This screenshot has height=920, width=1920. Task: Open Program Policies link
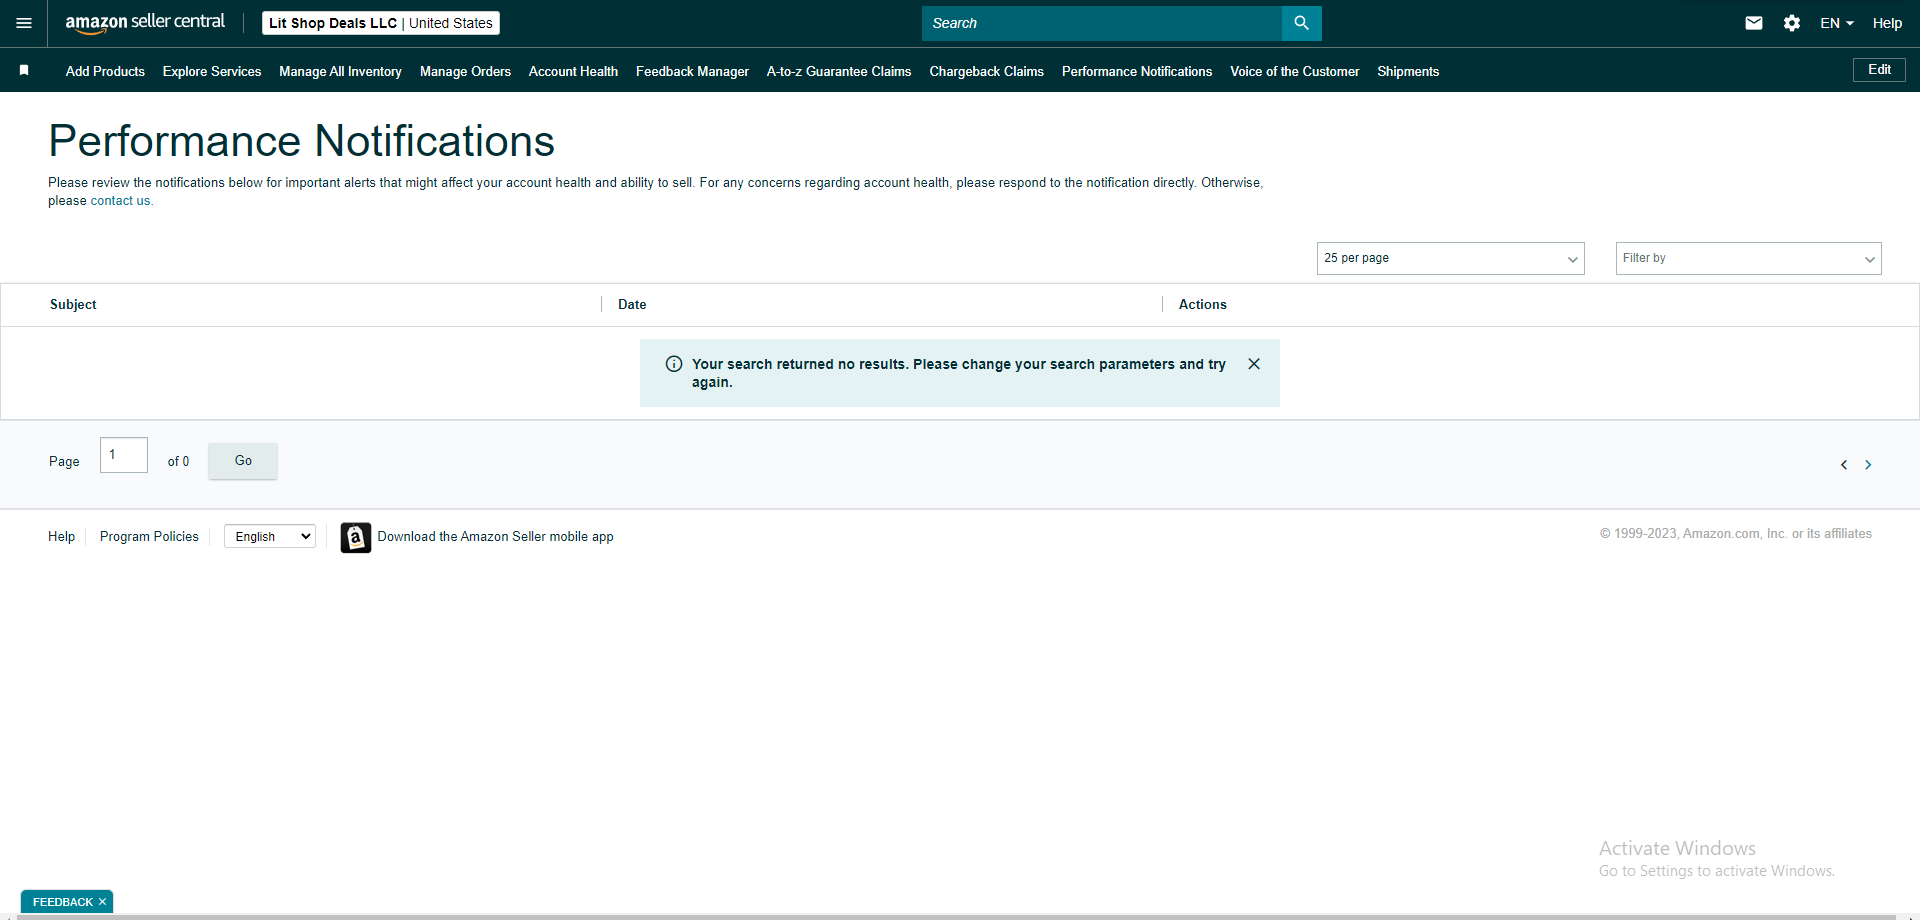149,537
